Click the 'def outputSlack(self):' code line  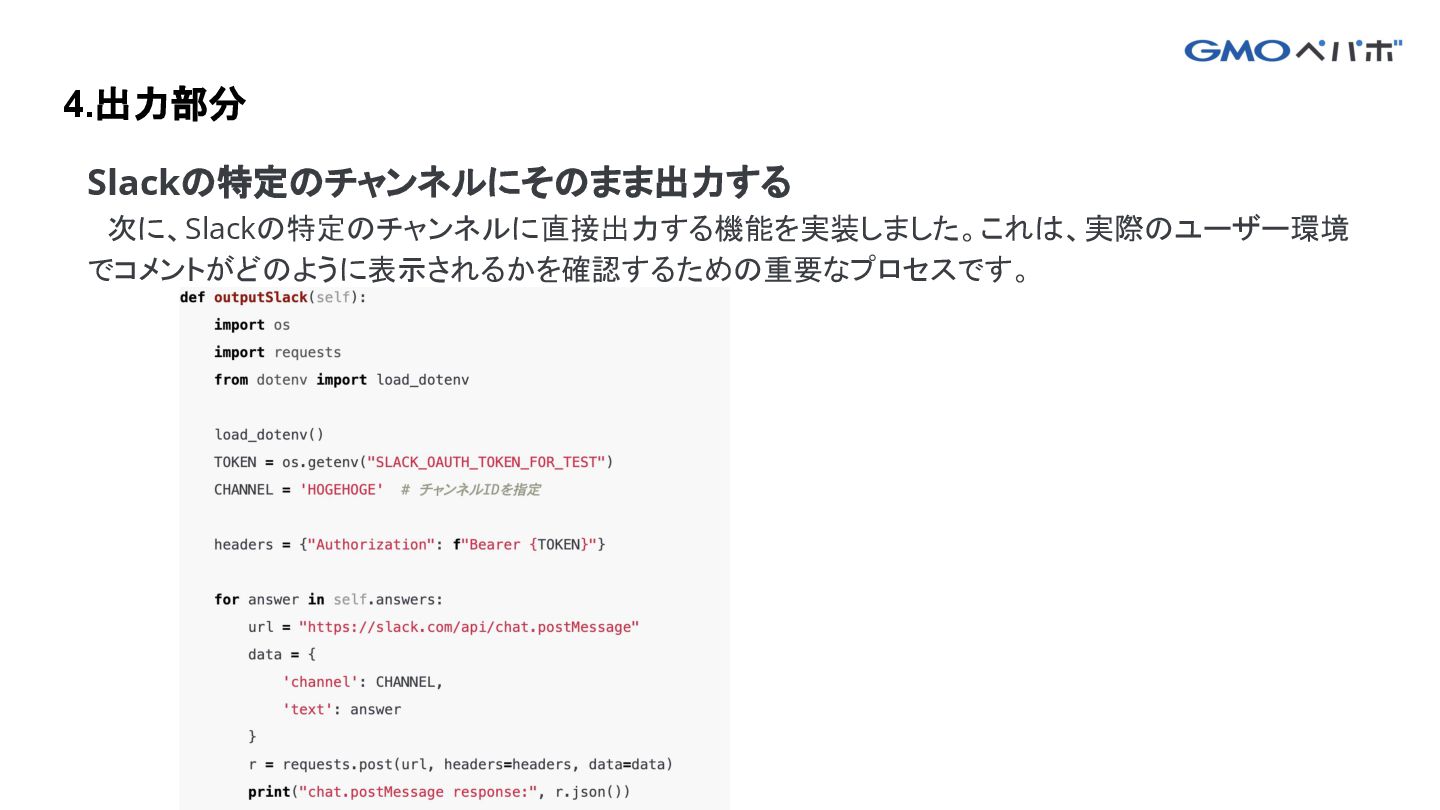coord(273,298)
